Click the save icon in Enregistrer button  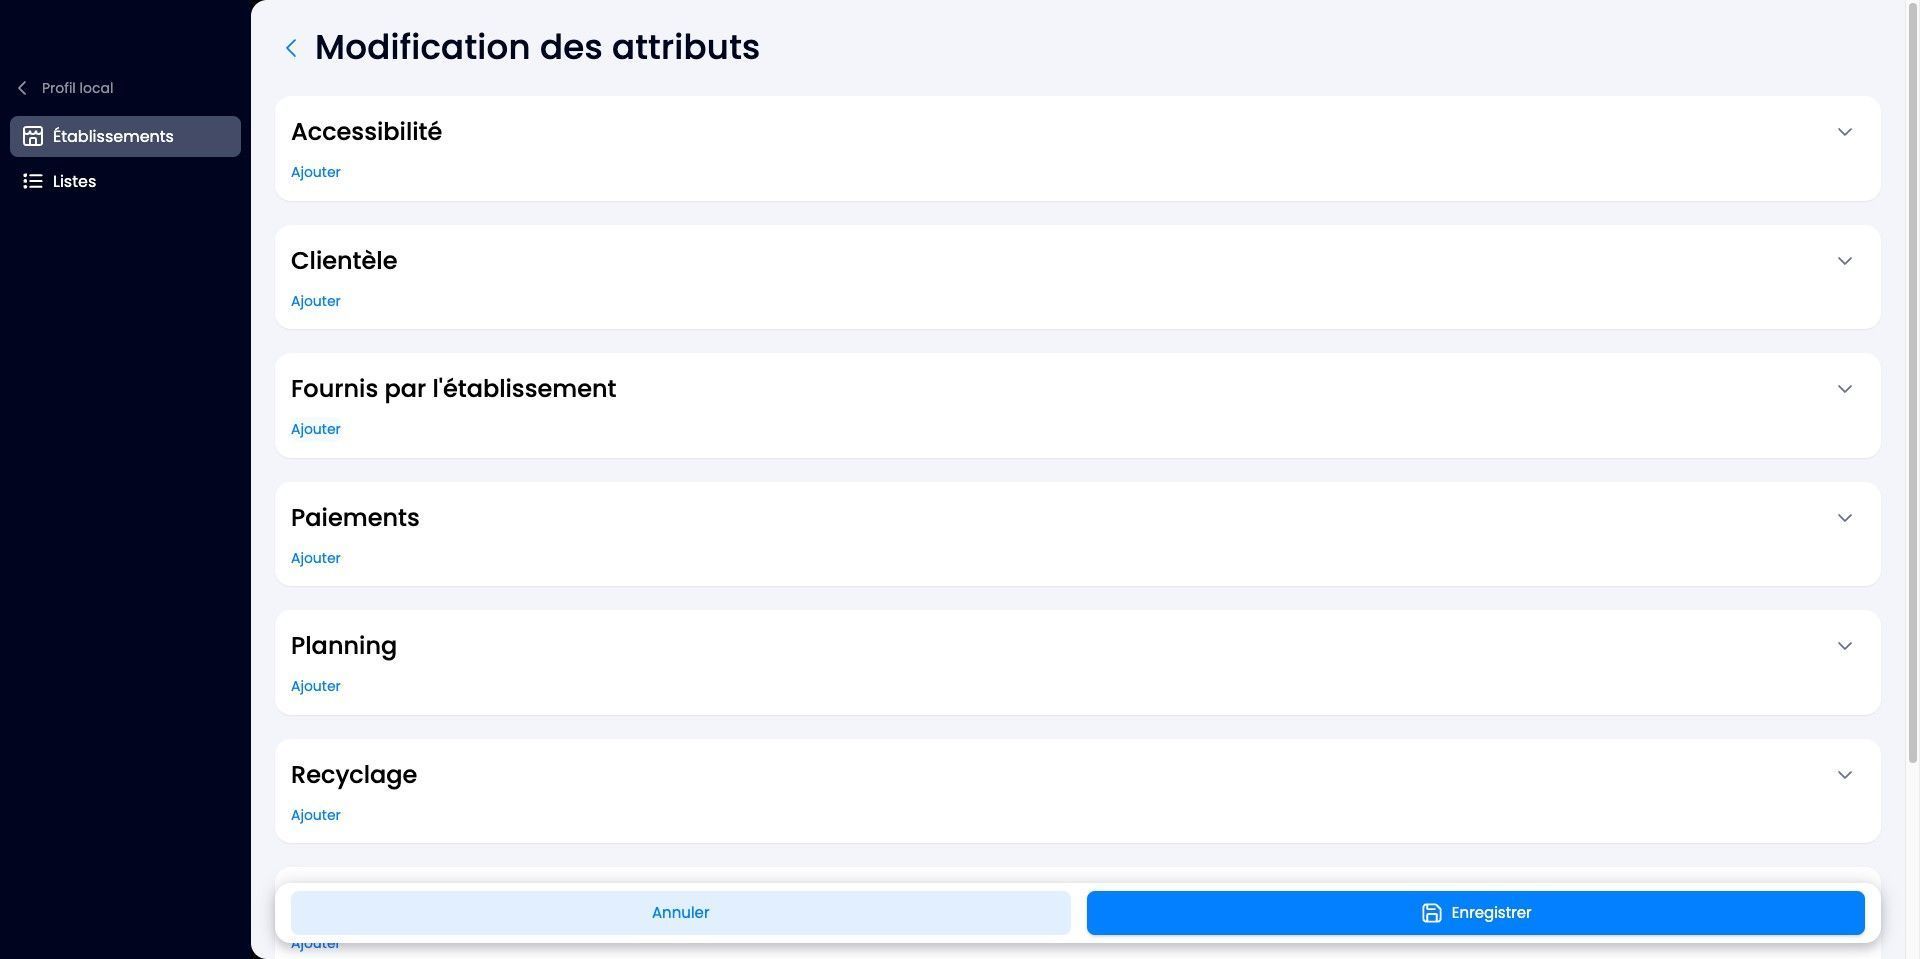pyautogui.click(x=1431, y=913)
